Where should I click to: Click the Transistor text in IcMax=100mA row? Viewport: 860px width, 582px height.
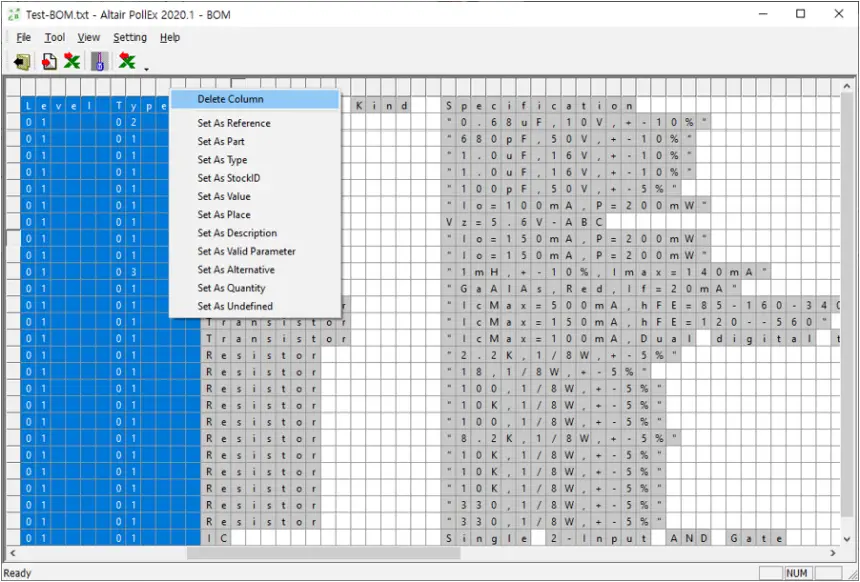[x=276, y=338]
